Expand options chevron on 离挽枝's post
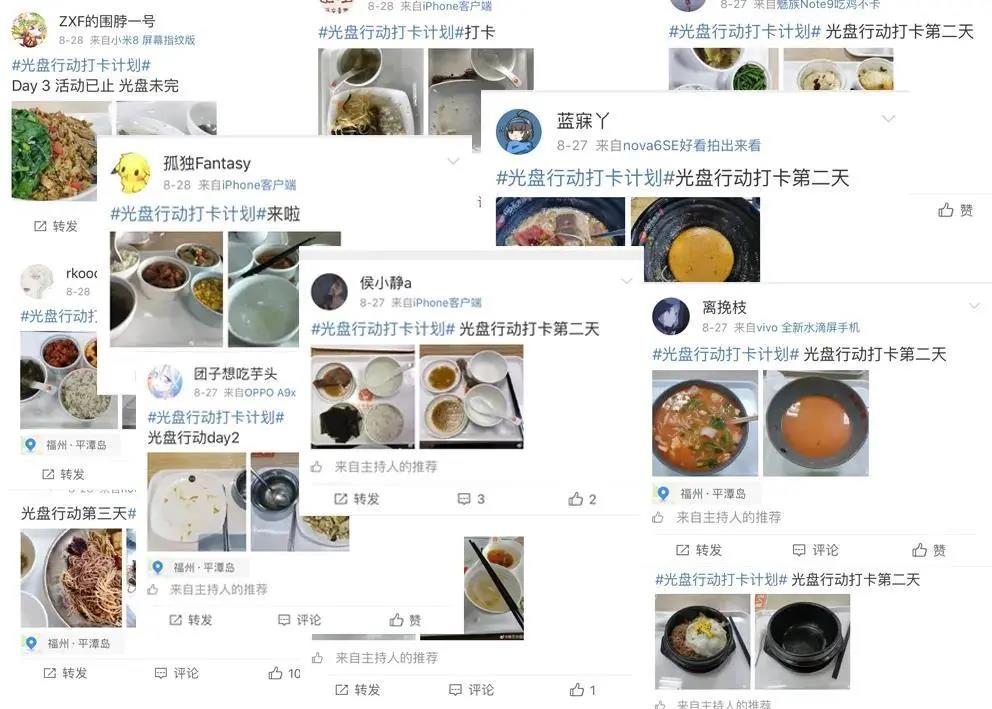 click(974, 306)
